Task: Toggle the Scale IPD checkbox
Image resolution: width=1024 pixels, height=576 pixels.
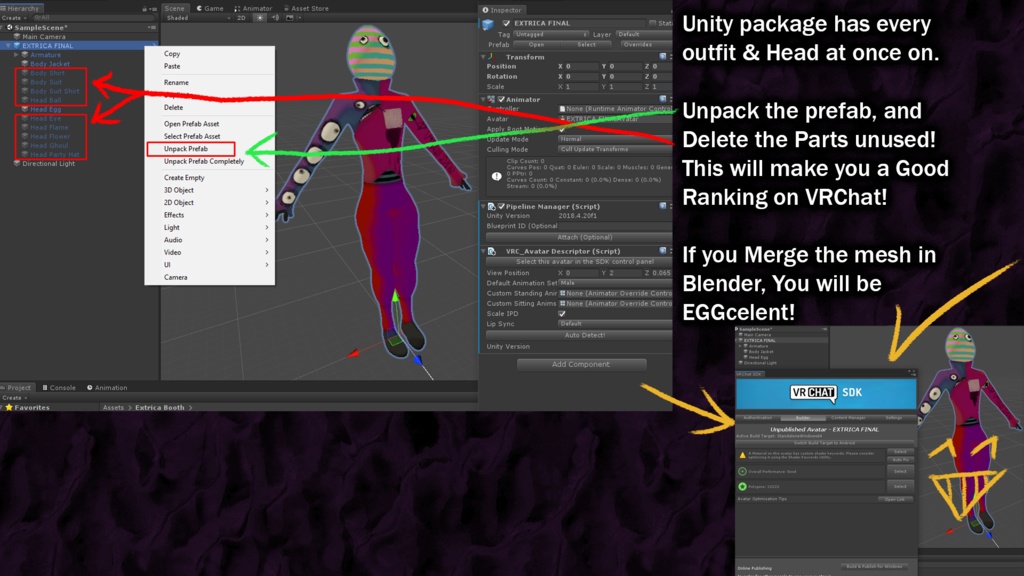Action: (562, 313)
